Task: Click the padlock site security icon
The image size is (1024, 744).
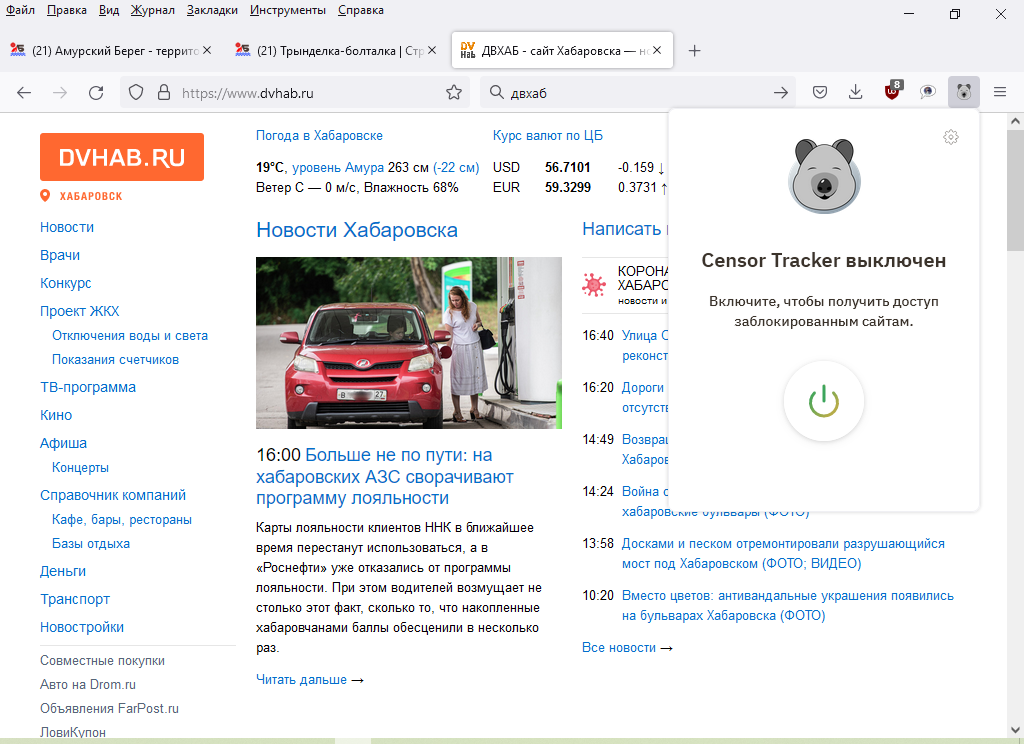Action: [164, 93]
